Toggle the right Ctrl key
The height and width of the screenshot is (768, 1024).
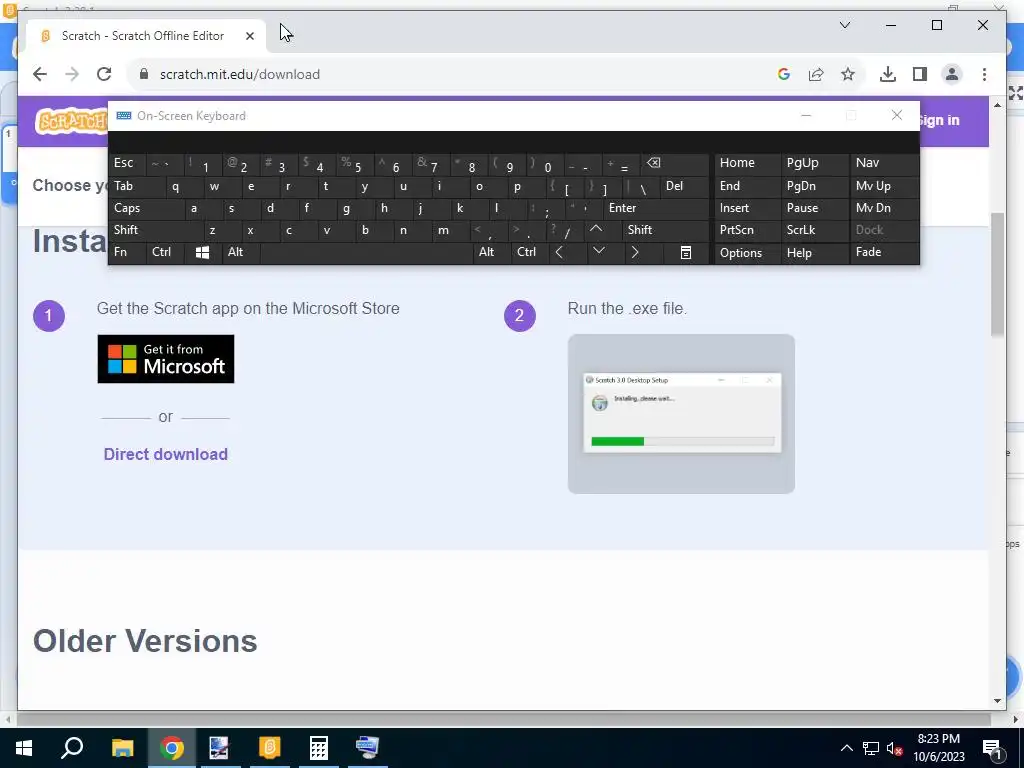[x=530, y=252]
